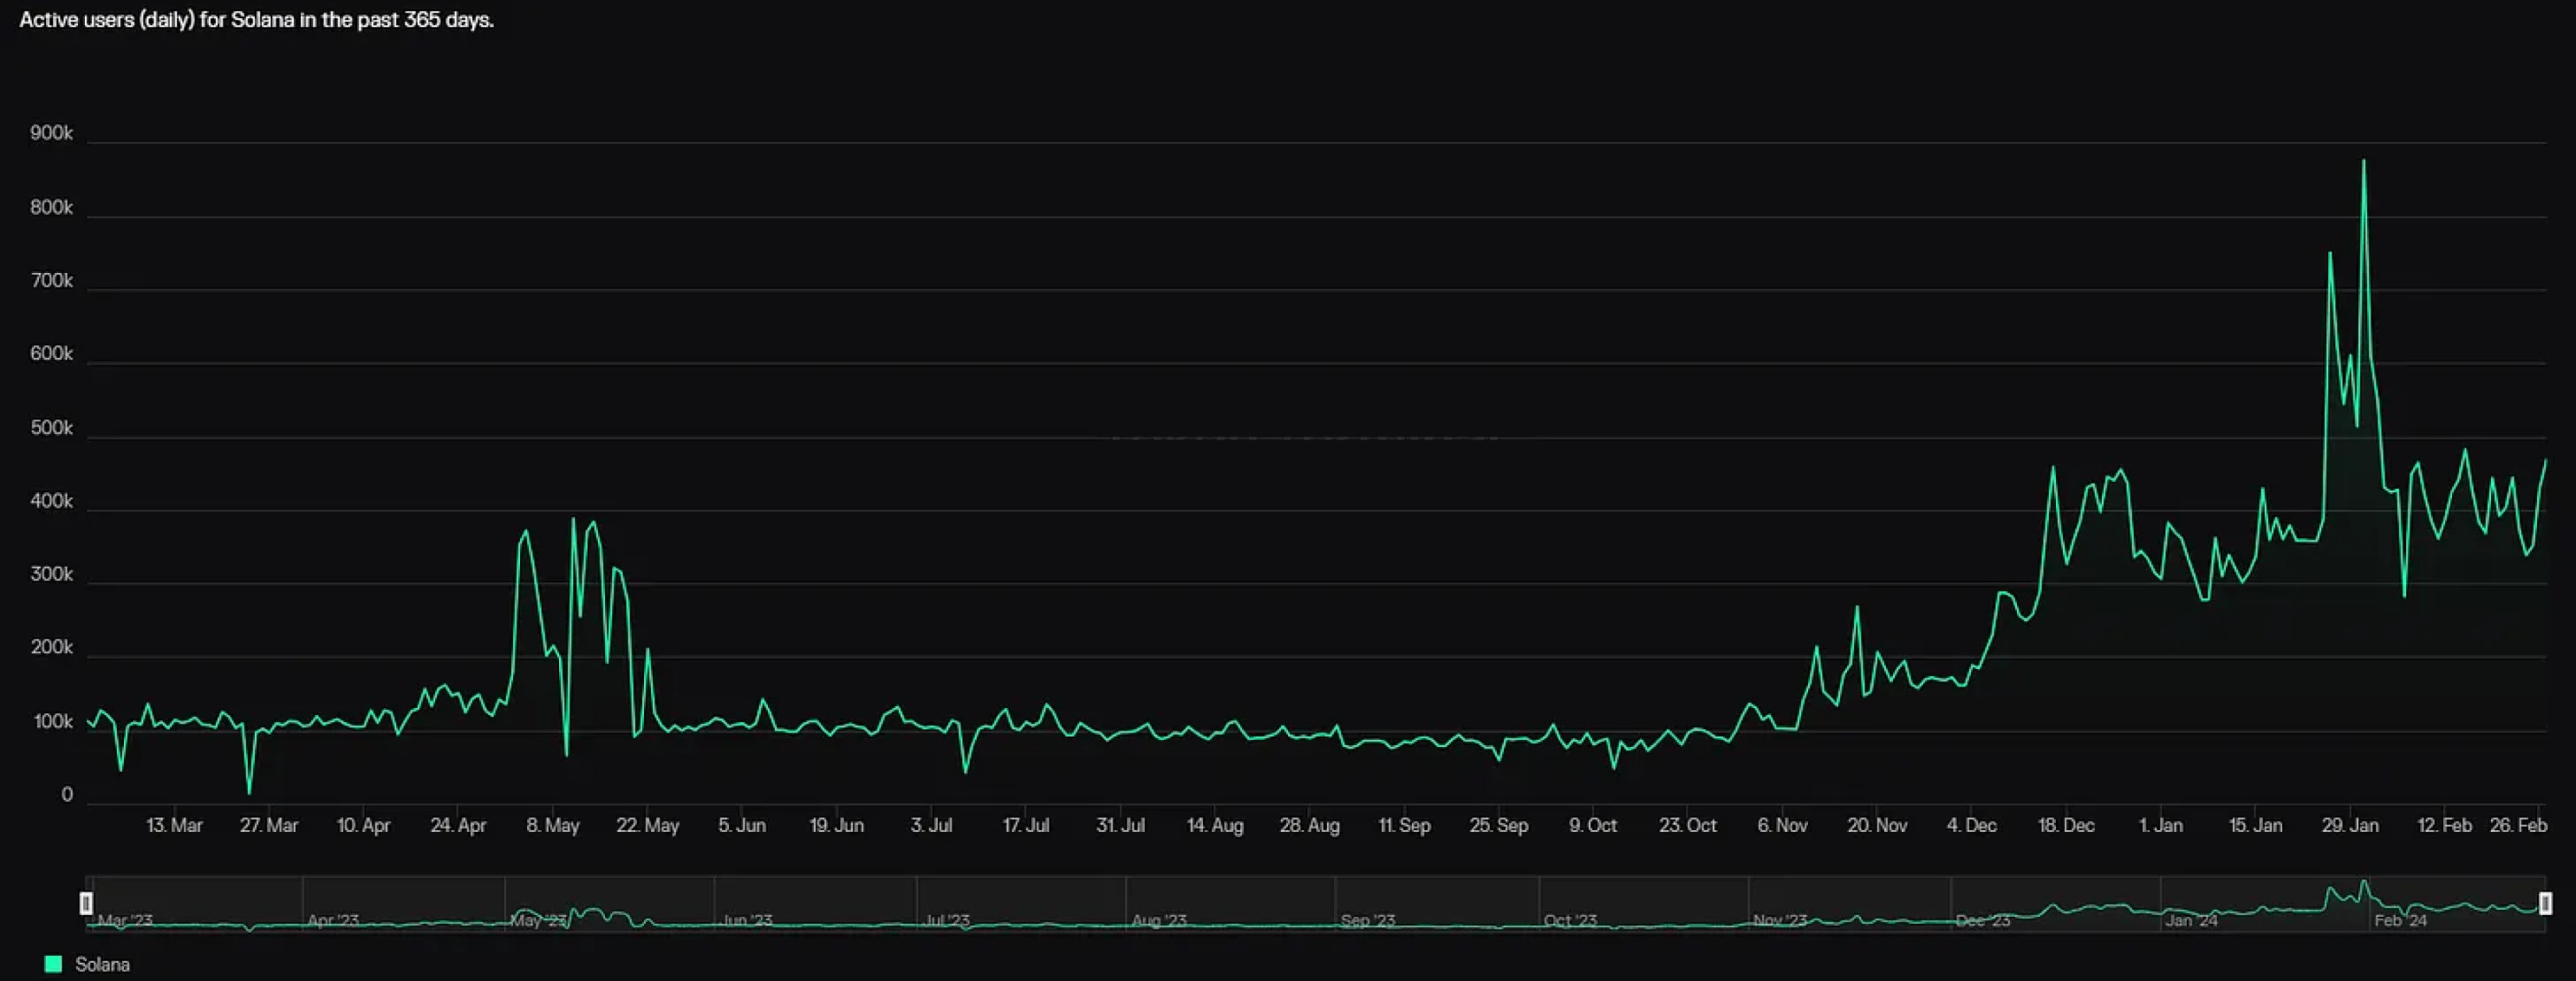2576x981 pixels.
Task: Click the 13. Mar x-axis label
Action: [x=174, y=826]
